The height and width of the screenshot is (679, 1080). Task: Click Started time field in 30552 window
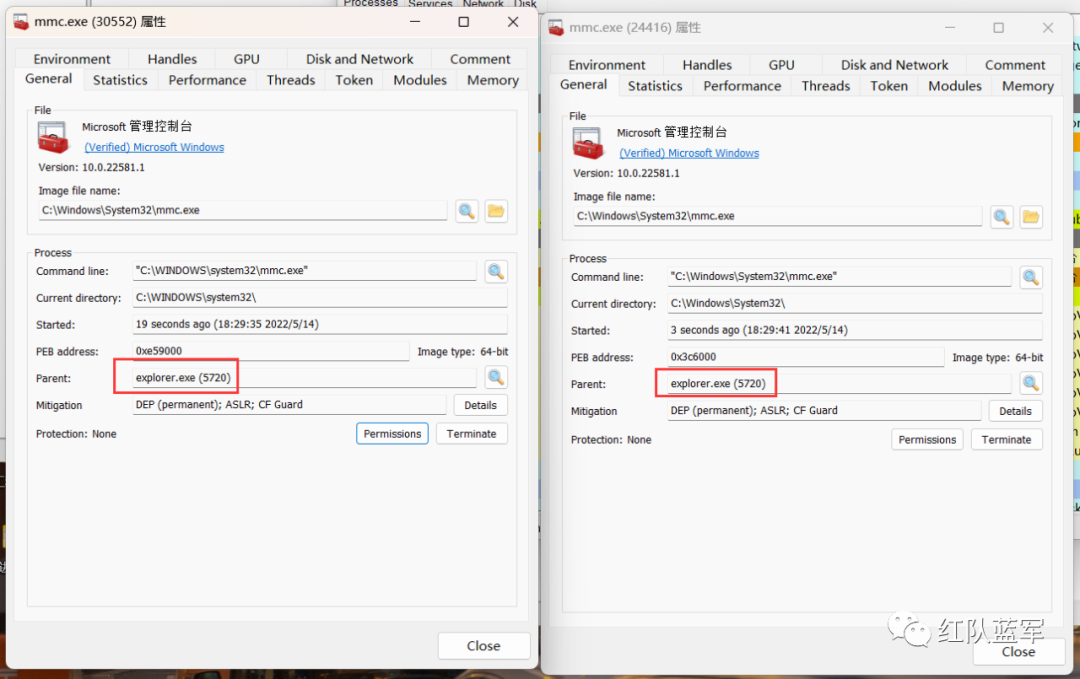(x=320, y=324)
